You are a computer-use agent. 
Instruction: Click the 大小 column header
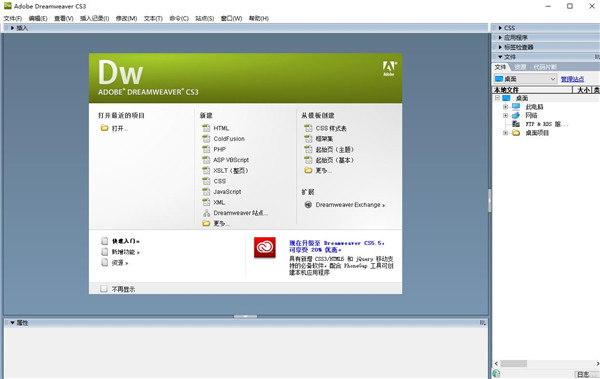pyautogui.click(x=582, y=90)
